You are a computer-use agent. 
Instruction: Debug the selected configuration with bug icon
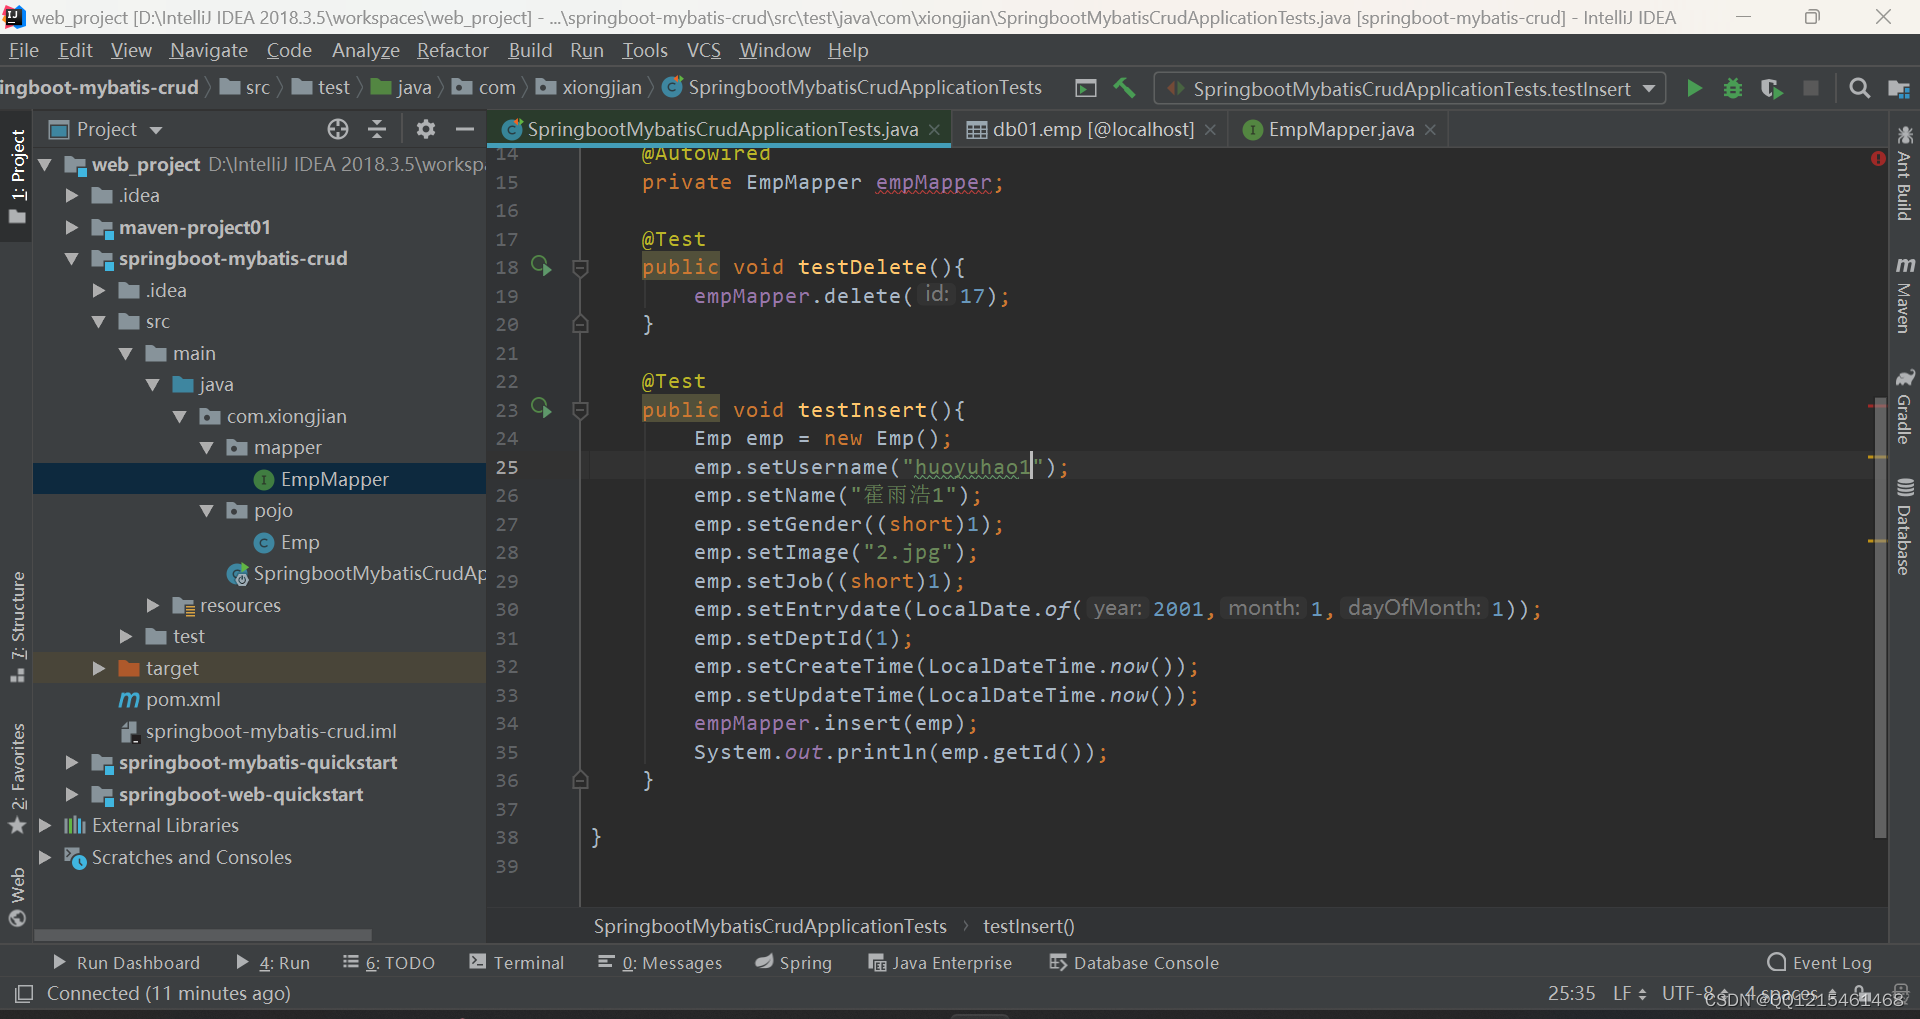click(1733, 89)
